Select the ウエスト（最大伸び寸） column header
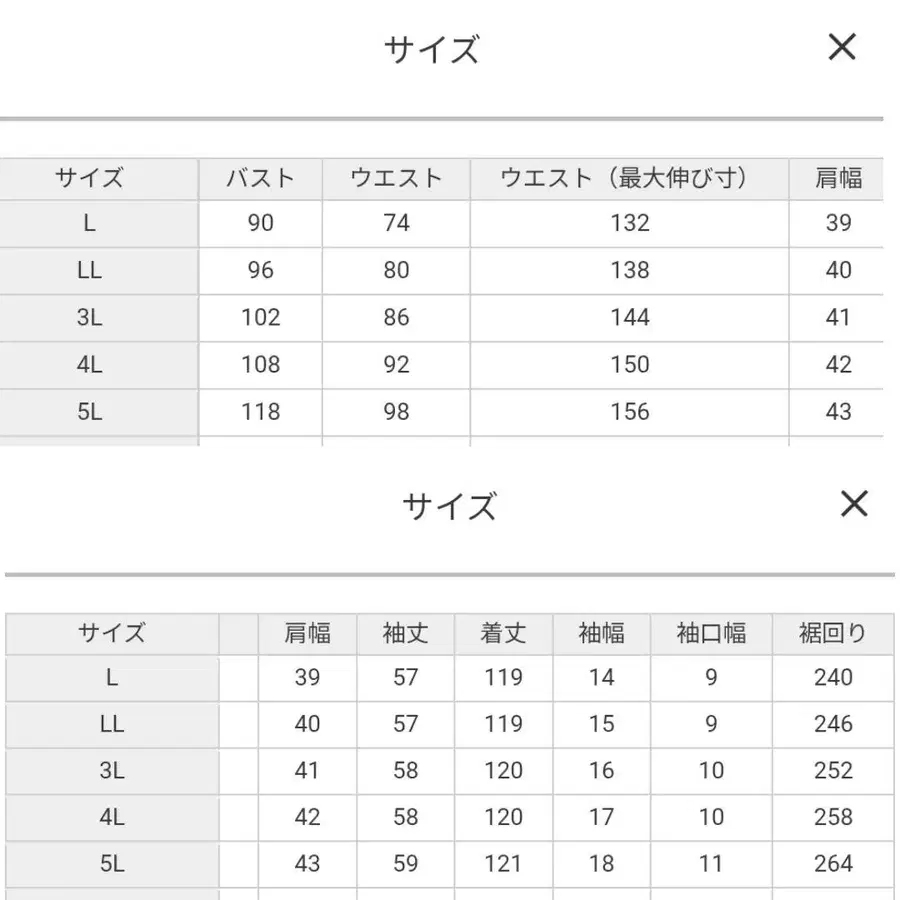The height and width of the screenshot is (900, 900). coord(629,179)
